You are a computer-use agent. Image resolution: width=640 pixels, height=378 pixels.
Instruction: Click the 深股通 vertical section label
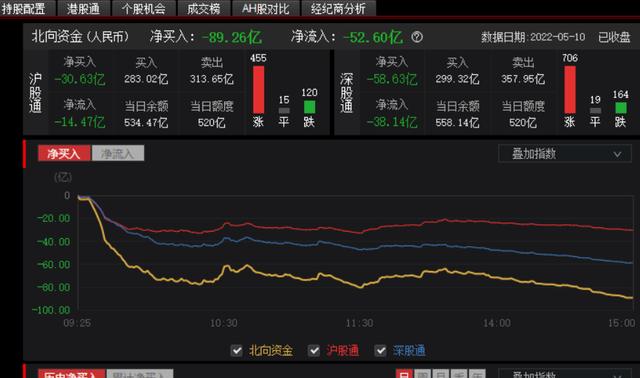pos(347,93)
